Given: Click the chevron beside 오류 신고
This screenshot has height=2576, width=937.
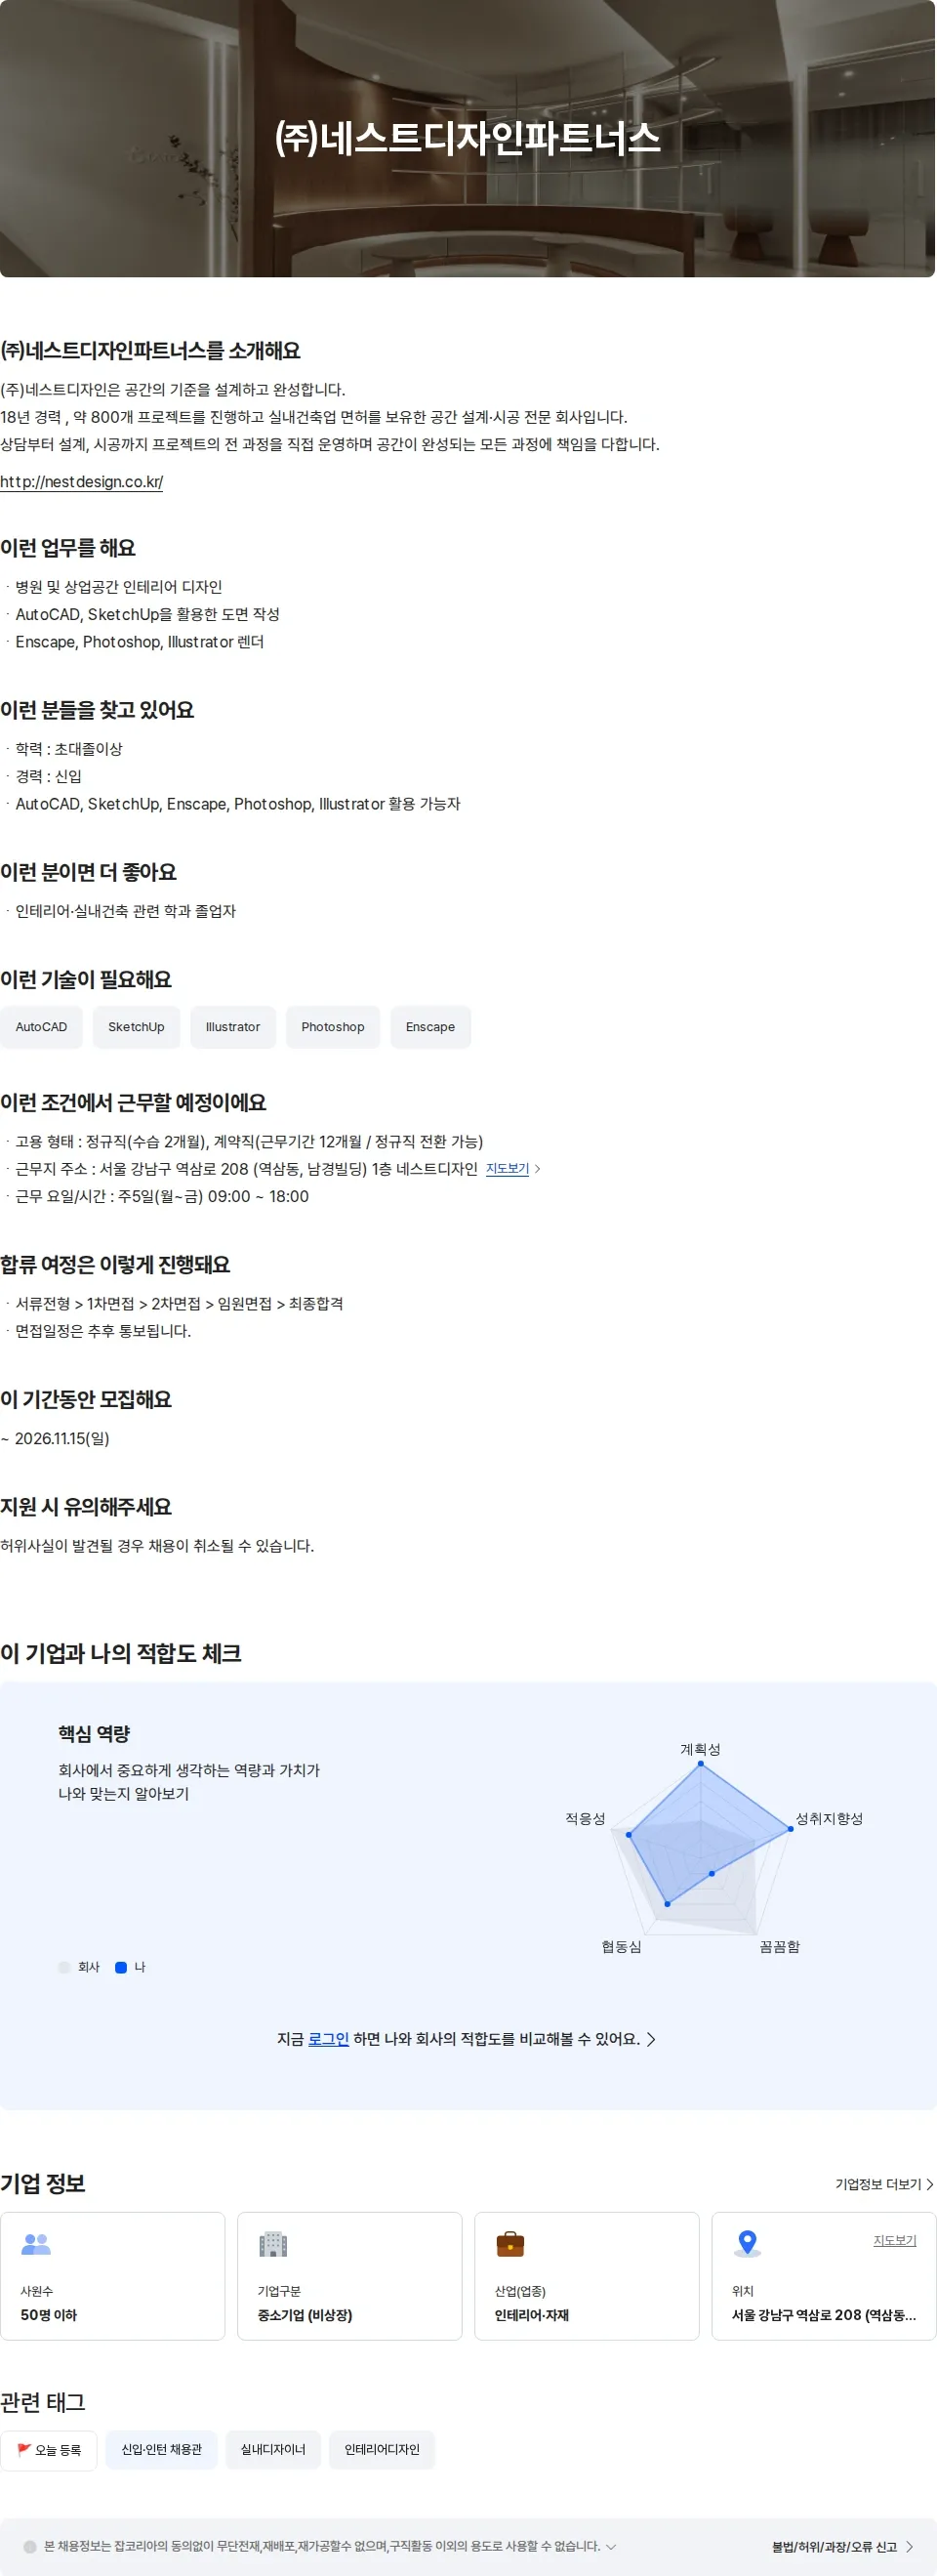Looking at the screenshot, I should [909, 2547].
